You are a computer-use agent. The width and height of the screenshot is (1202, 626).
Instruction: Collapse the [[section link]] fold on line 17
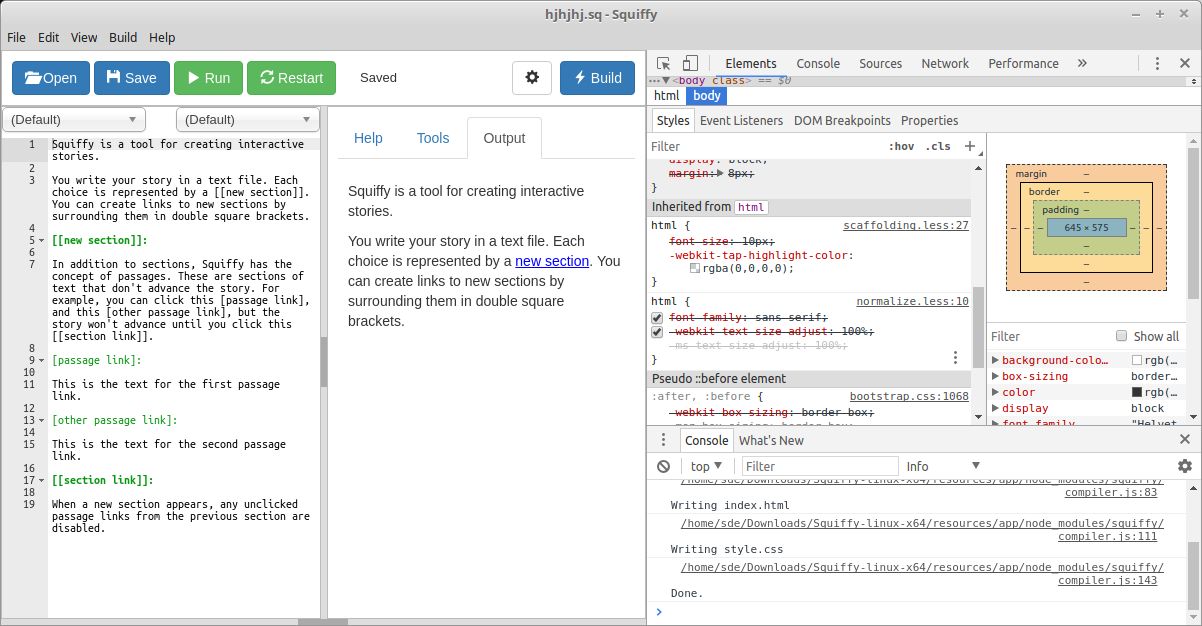pos(41,481)
